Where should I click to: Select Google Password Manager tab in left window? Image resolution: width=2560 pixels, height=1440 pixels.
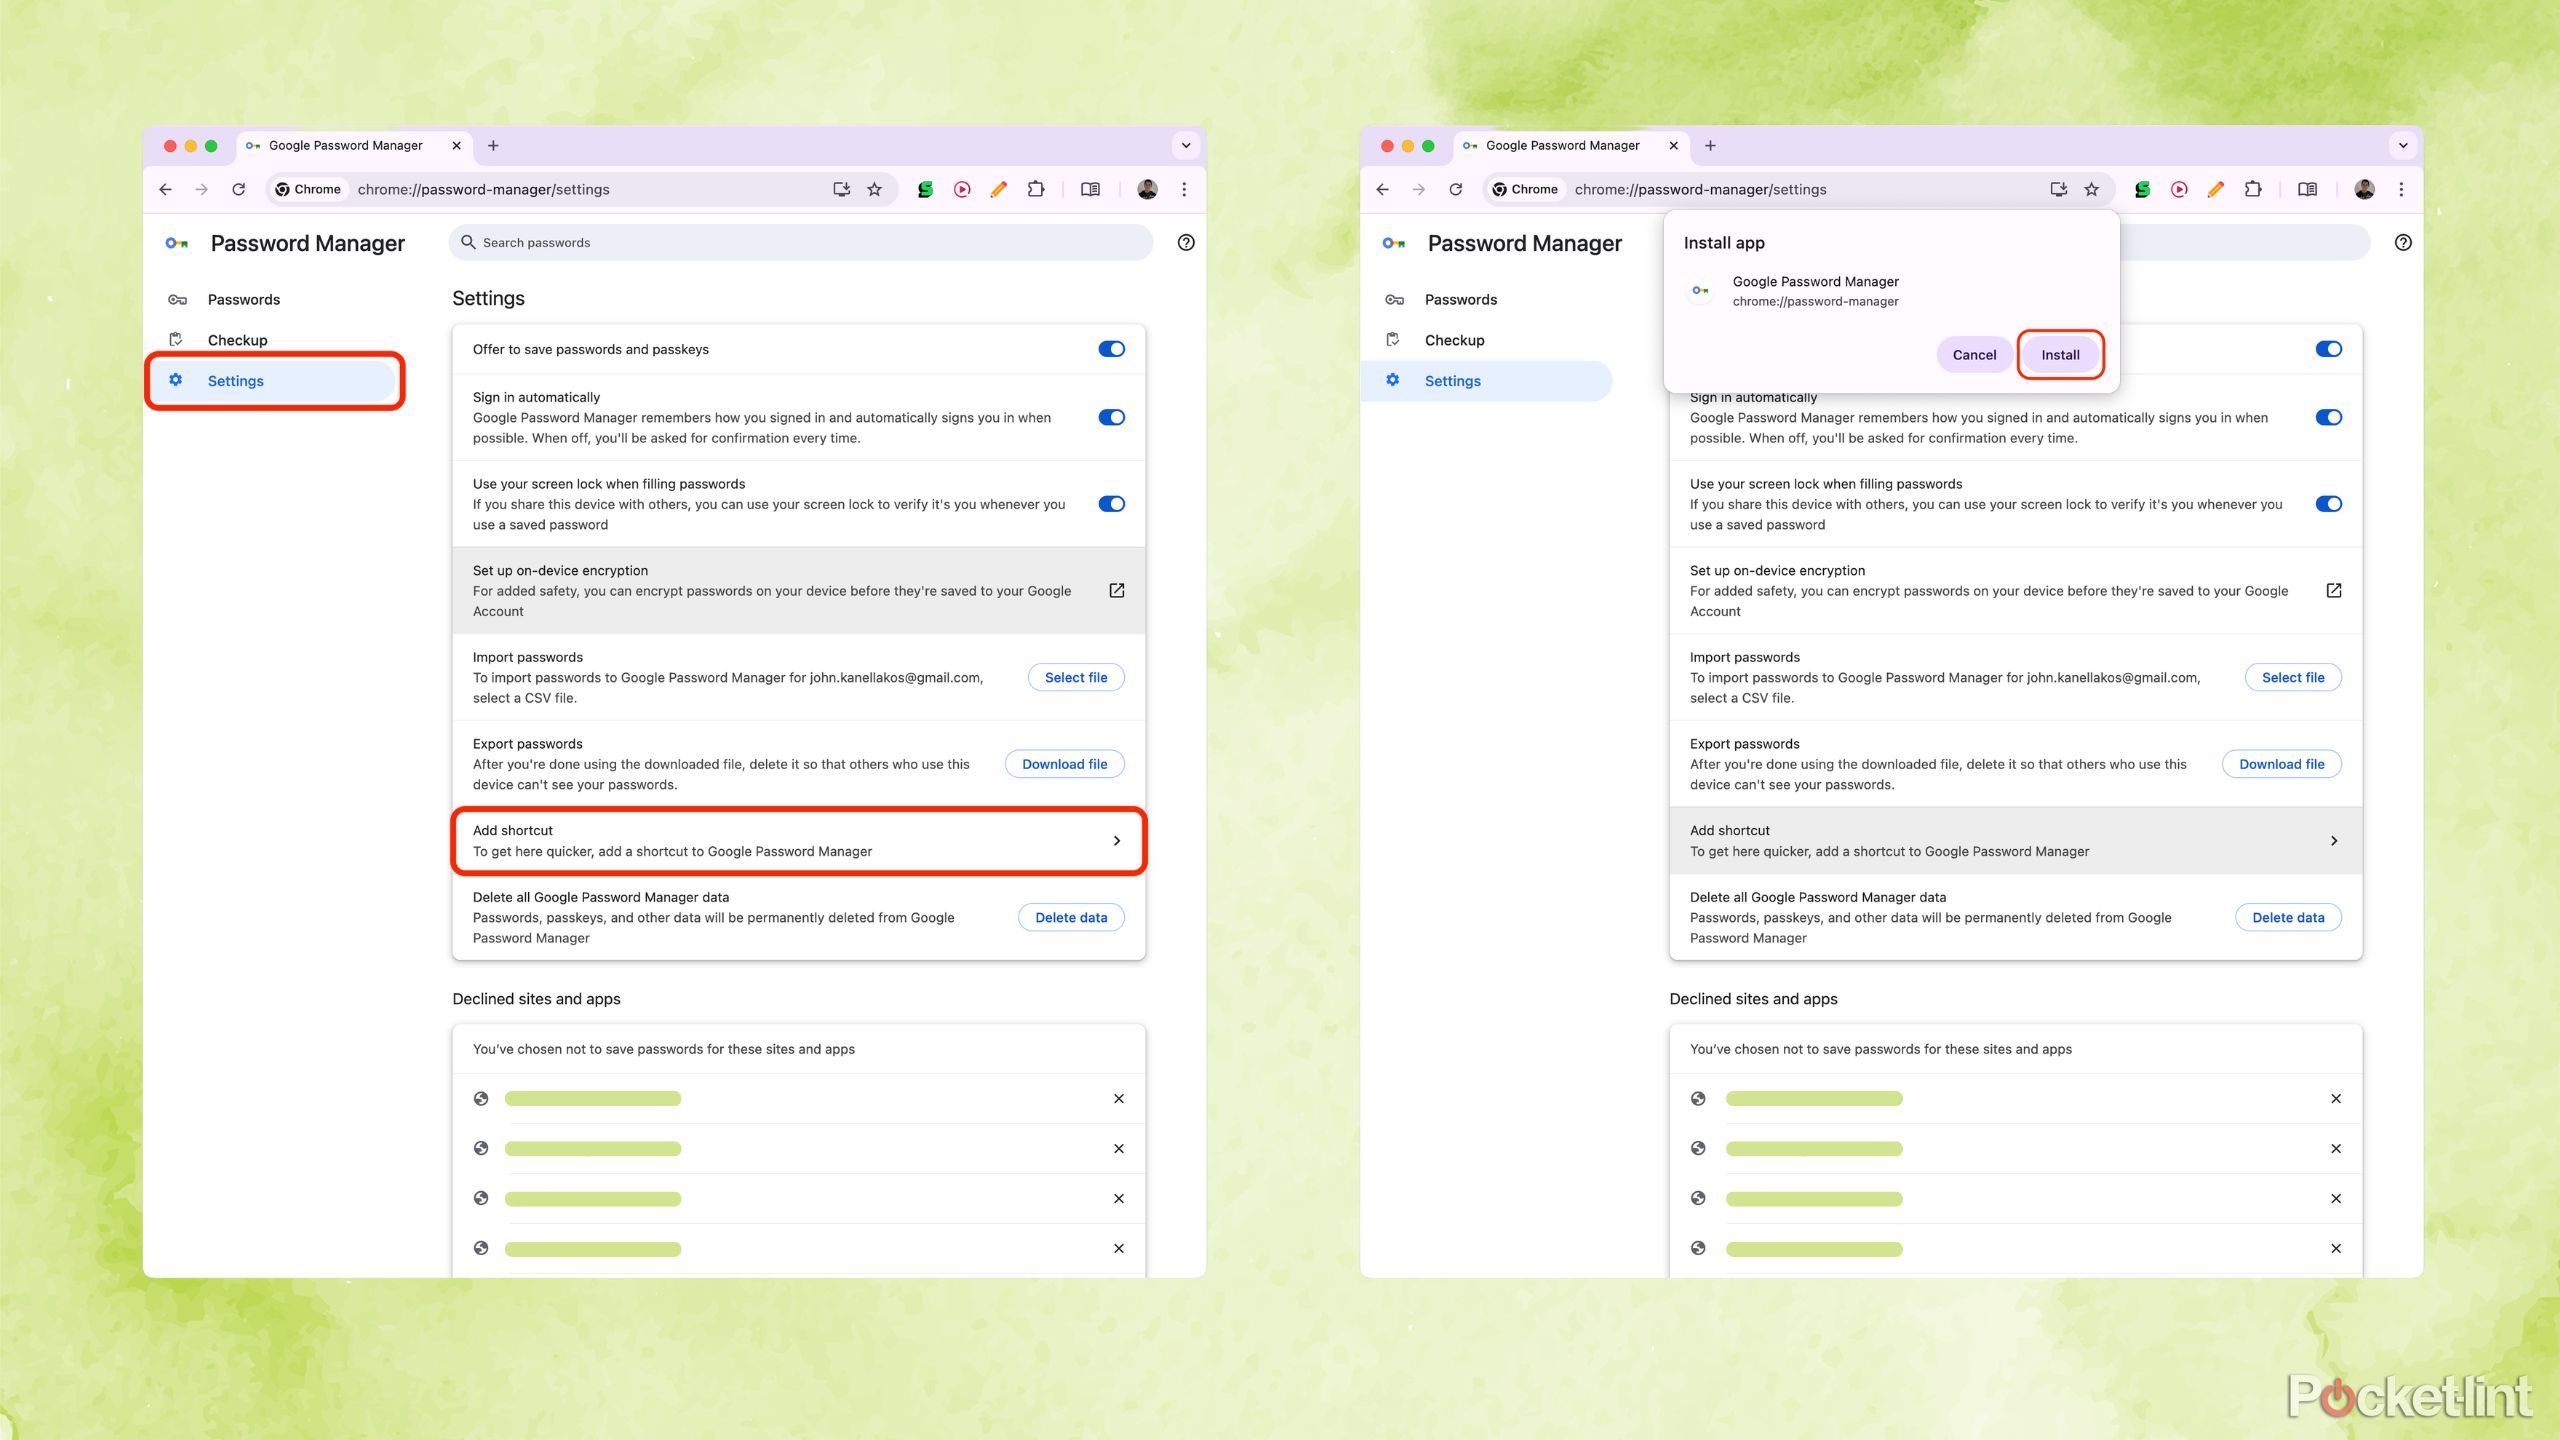coord(354,145)
